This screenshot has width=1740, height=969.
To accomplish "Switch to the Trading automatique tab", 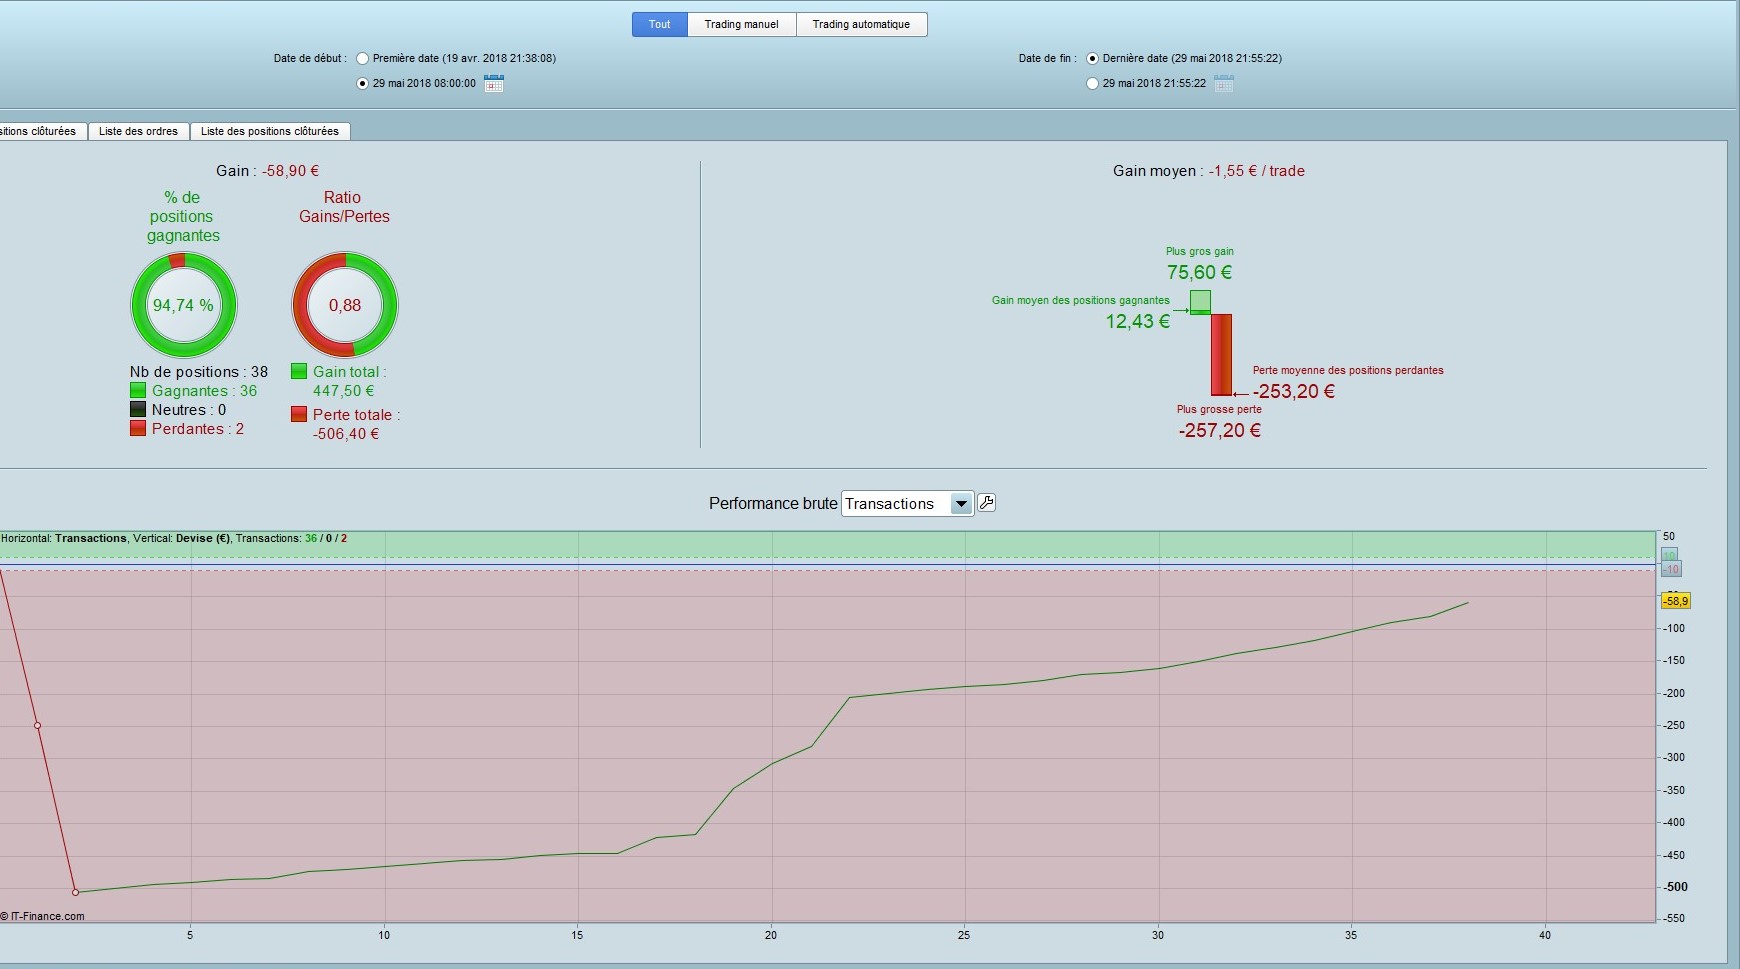I will [x=861, y=24].
